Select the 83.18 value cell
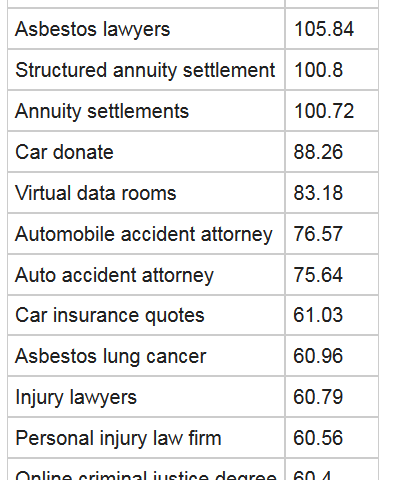 click(332, 193)
